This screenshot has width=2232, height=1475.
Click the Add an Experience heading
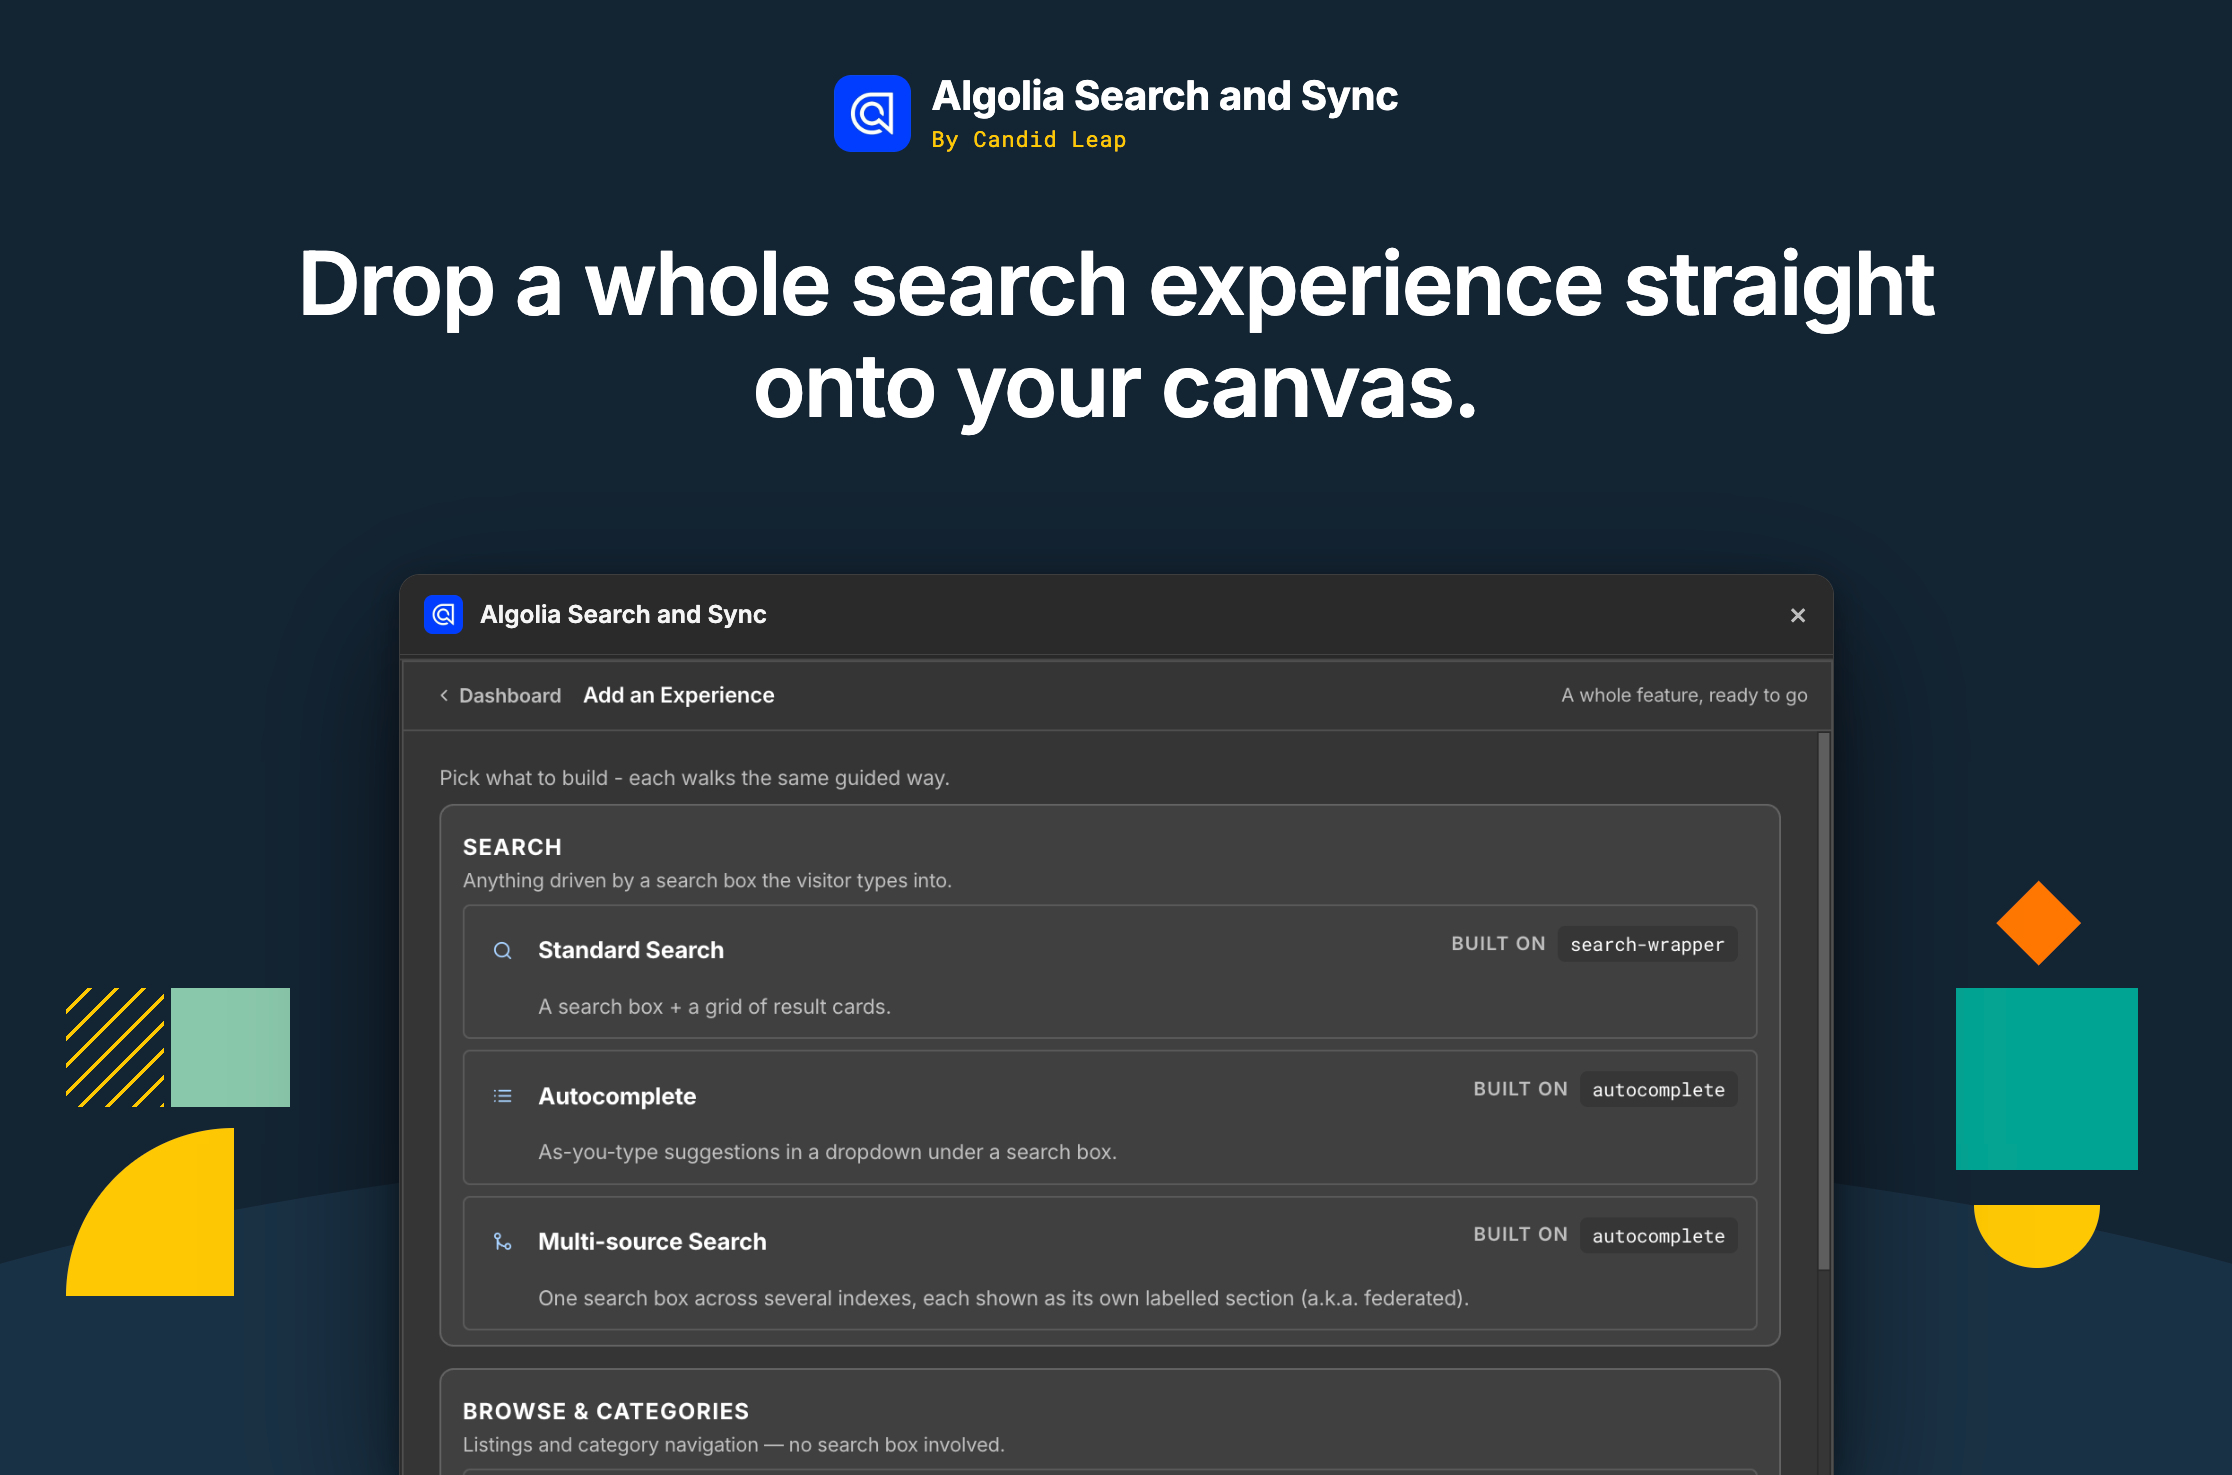click(x=679, y=695)
